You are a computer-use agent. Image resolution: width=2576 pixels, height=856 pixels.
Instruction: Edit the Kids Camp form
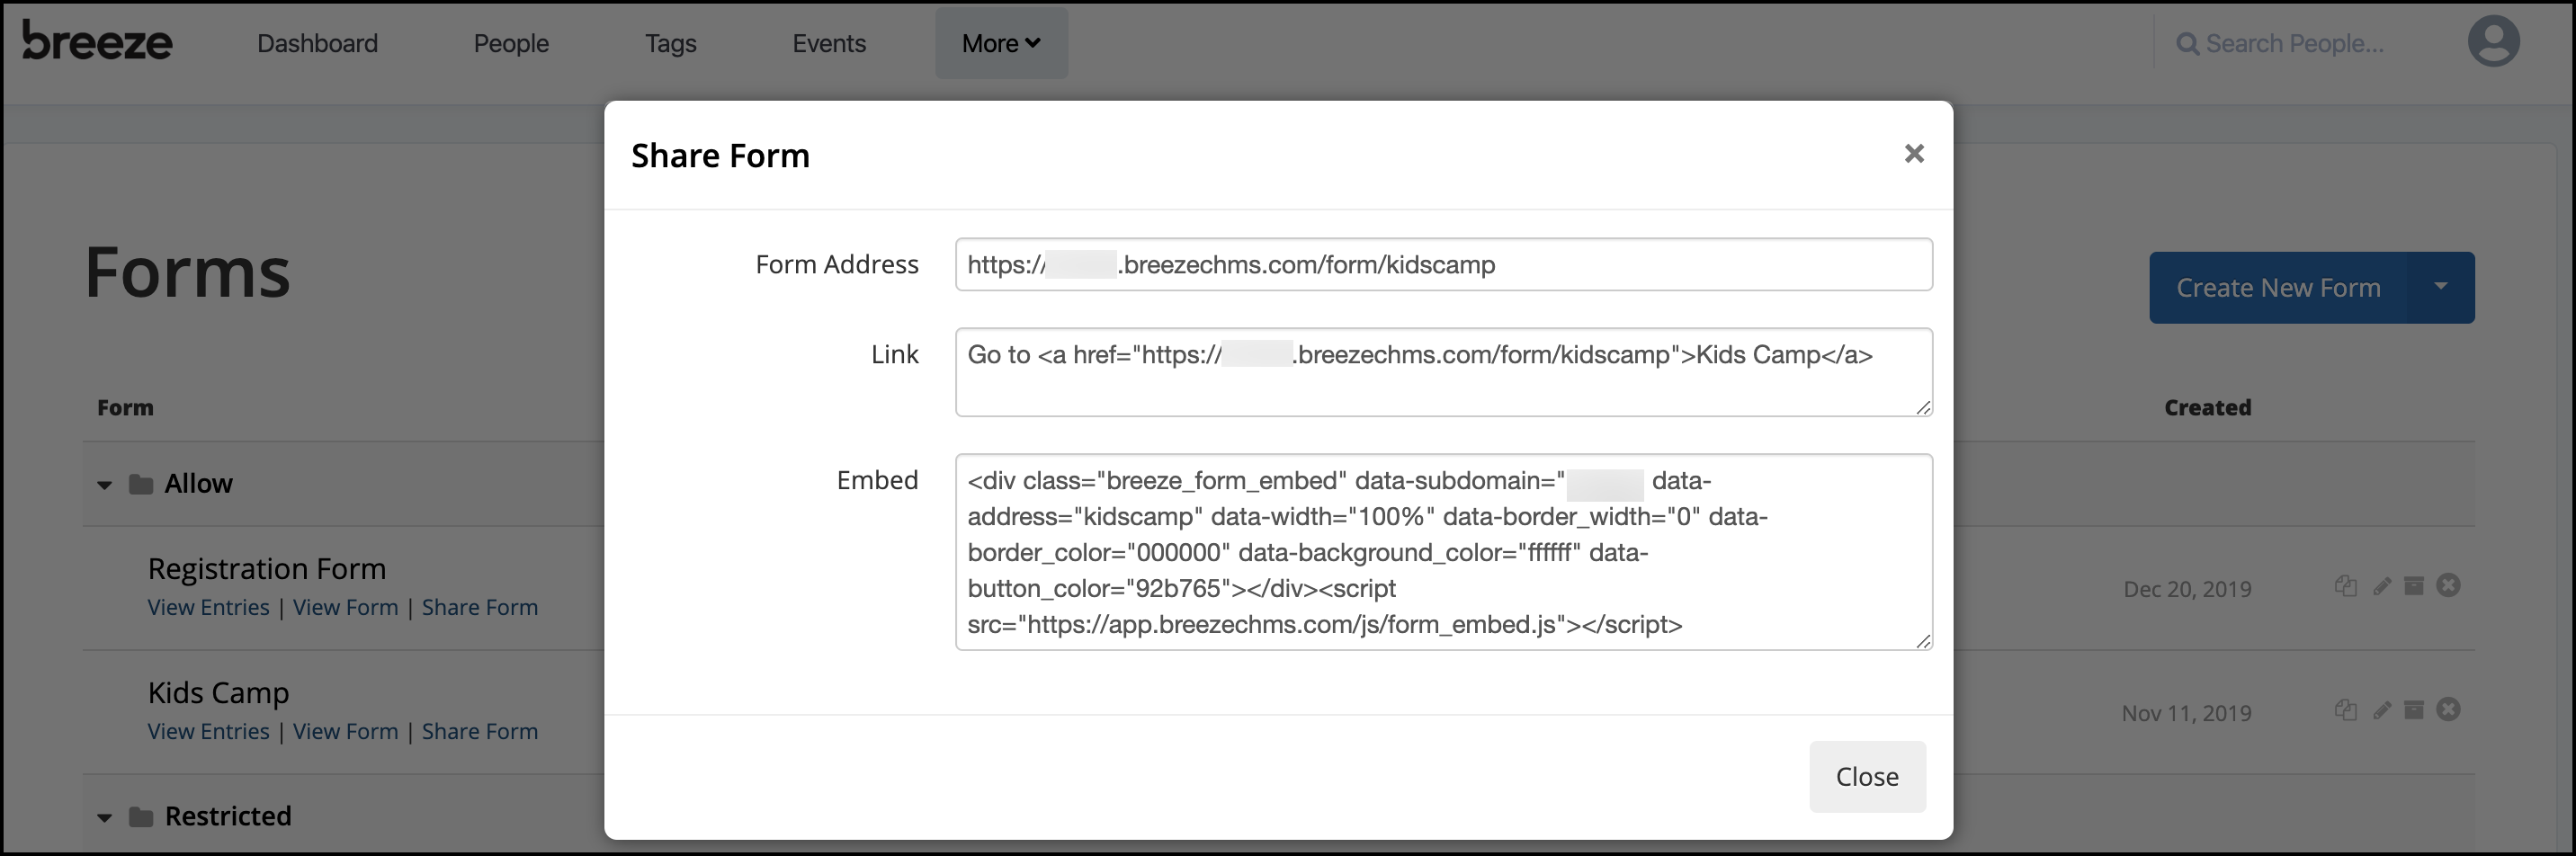2381,711
